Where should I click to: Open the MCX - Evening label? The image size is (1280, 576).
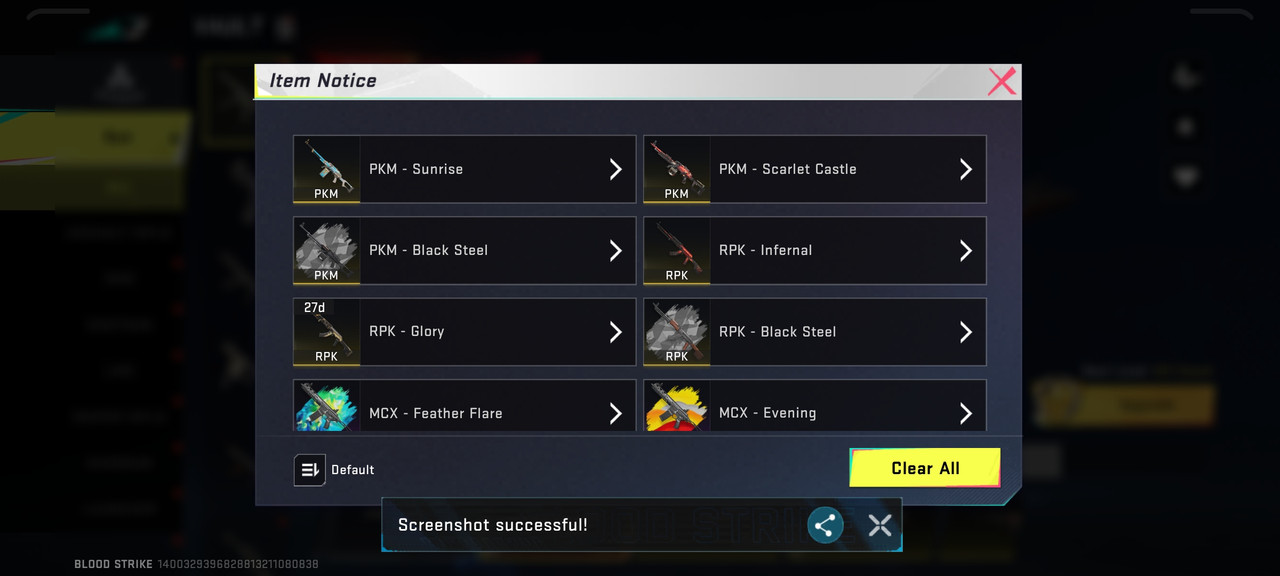pyautogui.click(x=768, y=413)
